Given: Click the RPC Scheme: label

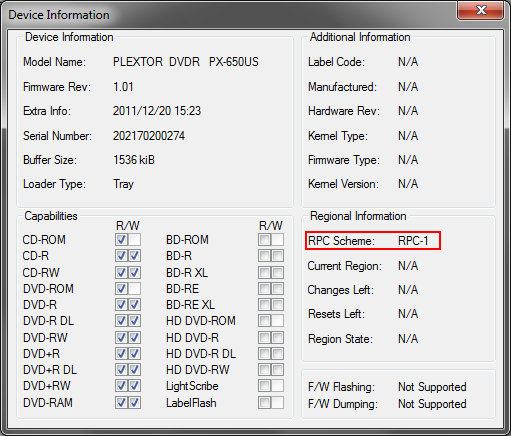Looking at the screenshot, I should pos(341,241).
